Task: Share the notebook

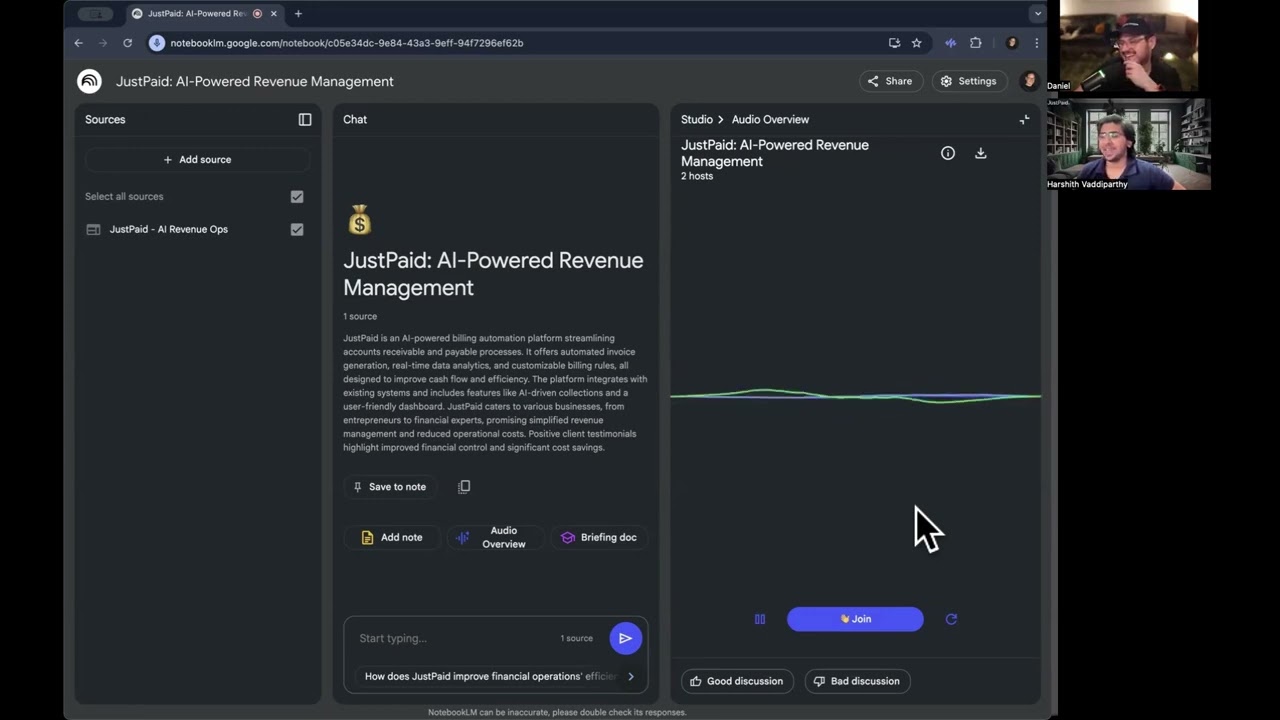Action: [x=890, y=81]
